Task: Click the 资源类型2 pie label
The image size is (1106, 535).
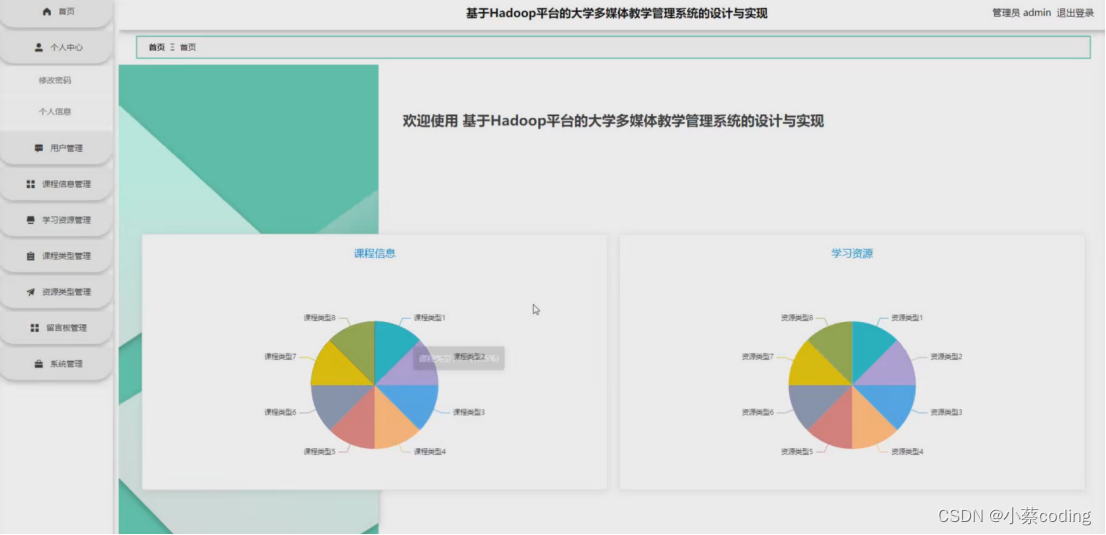Action: point(947,356)
